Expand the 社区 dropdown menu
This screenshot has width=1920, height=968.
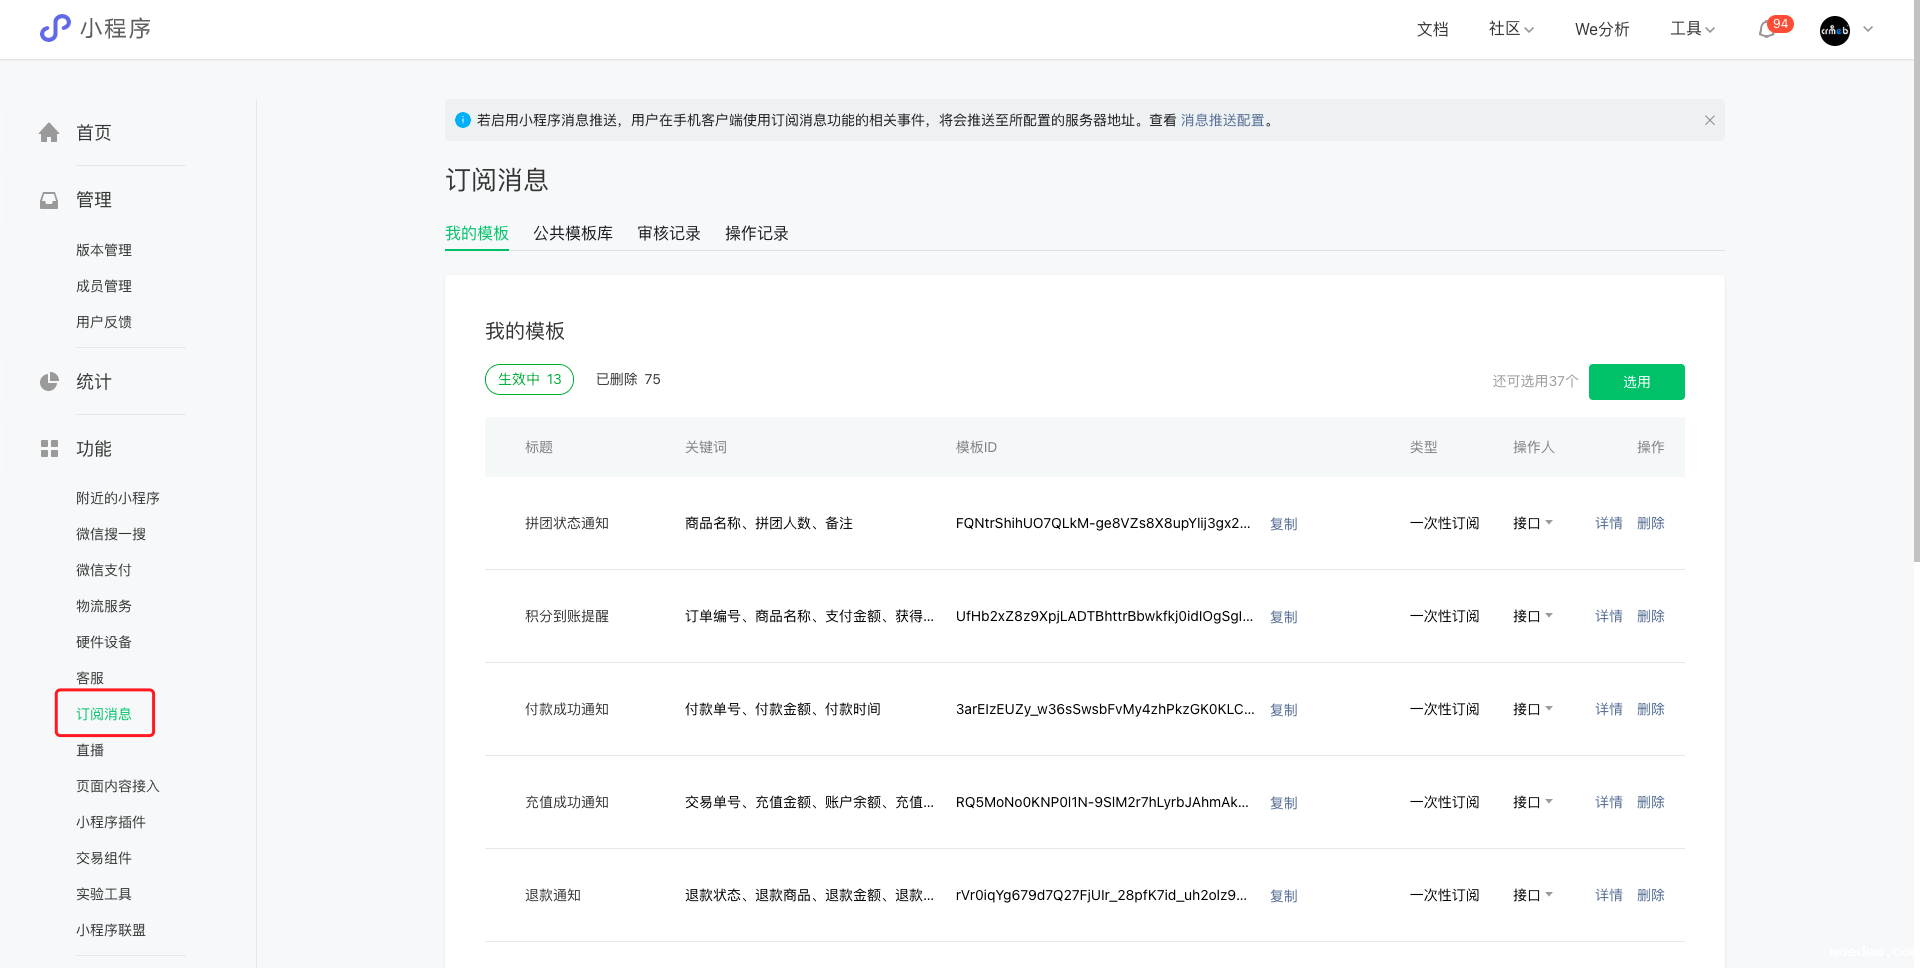click(x=1510, y=29)
